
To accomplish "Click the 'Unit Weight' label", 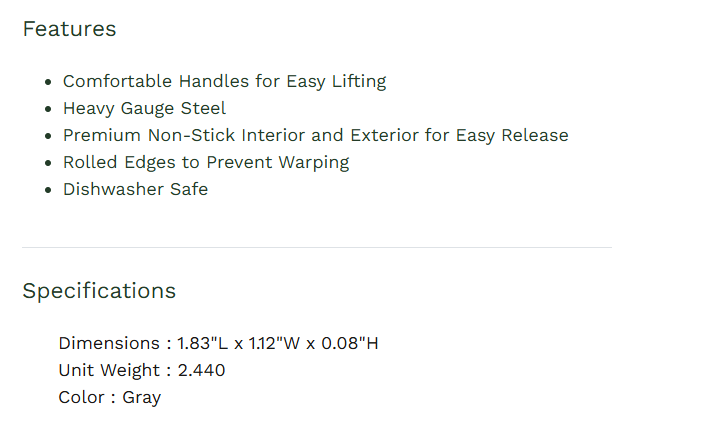I will tap(108, 370).
